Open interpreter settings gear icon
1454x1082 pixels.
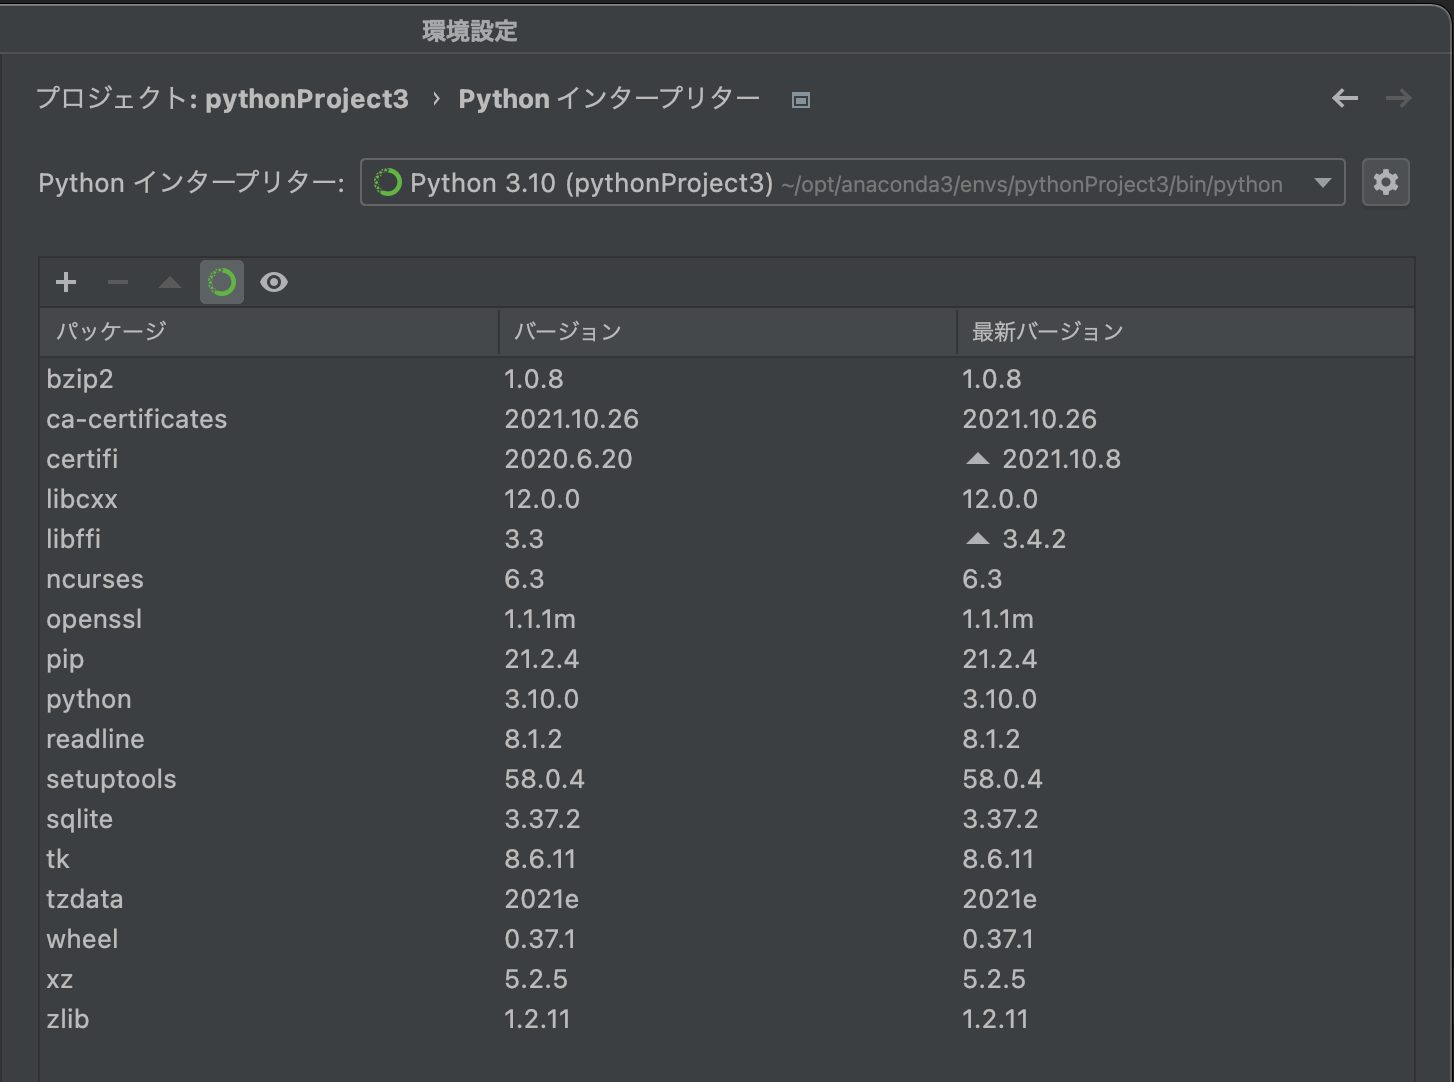(x=1385, y=183)
